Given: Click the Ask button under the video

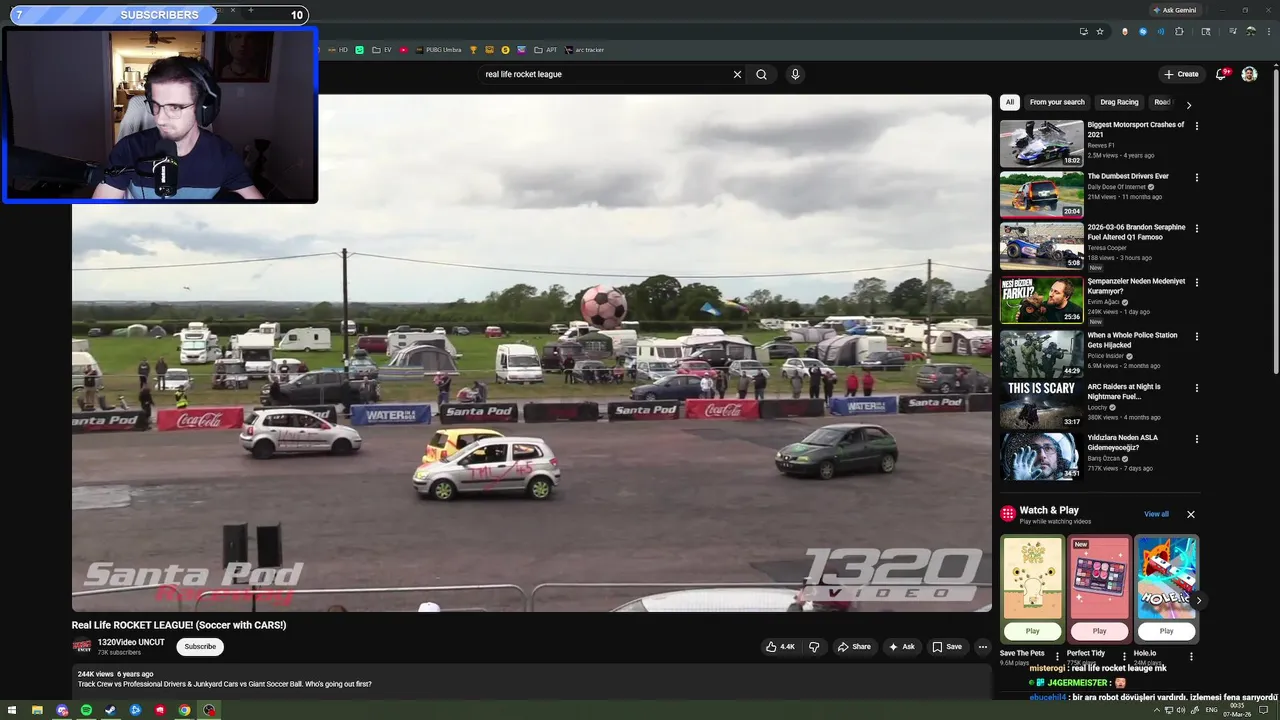Looking at the screenshot, I should 901,647.
